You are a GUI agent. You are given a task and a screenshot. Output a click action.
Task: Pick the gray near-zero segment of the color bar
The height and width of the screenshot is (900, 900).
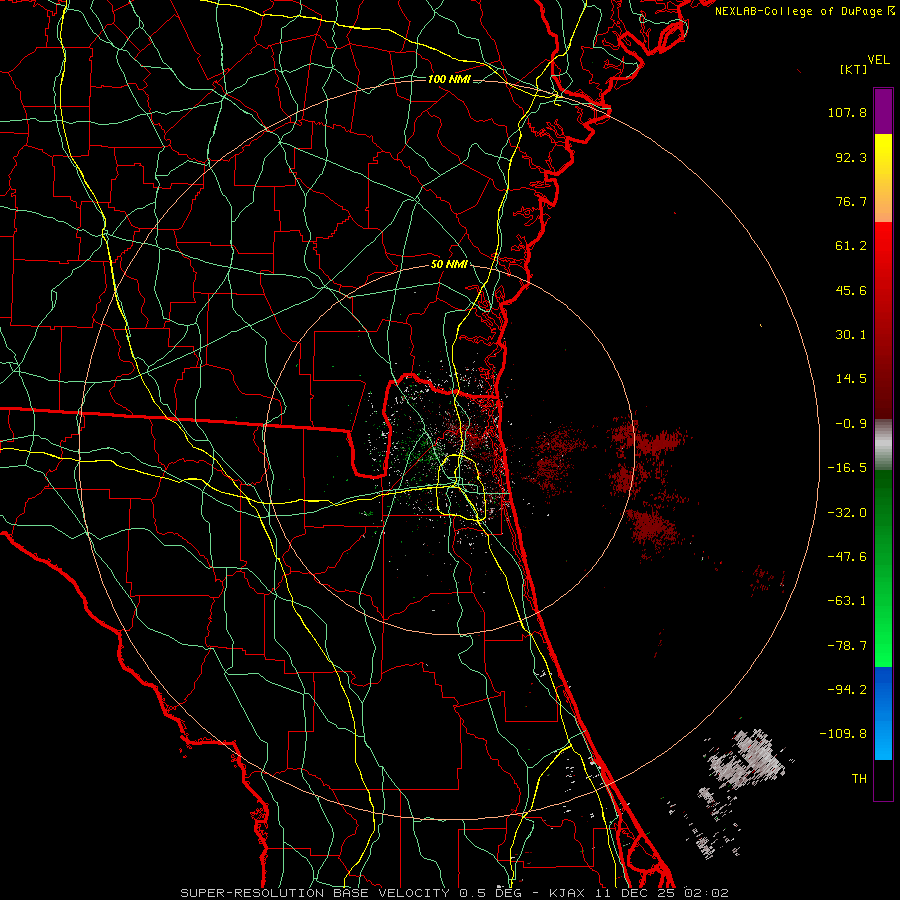883,445
